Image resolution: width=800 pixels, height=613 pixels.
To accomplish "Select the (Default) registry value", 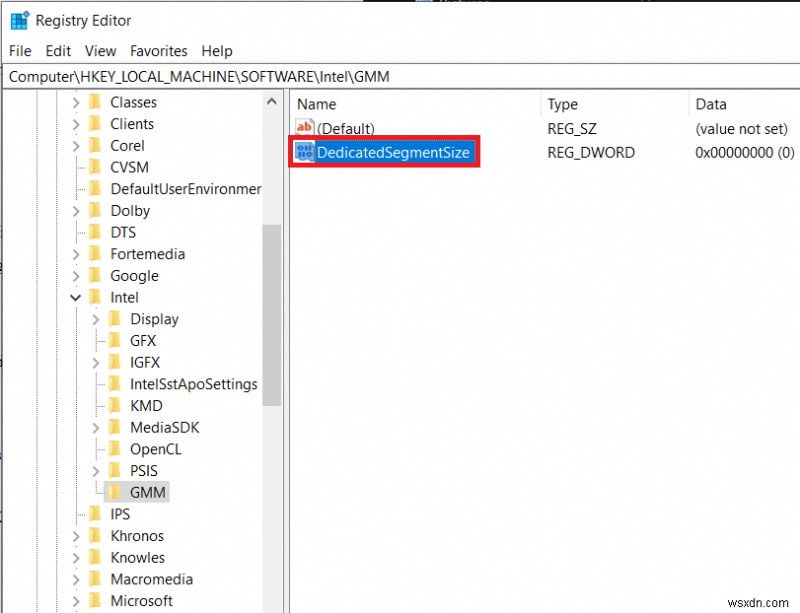I will click(x=347, y=127).
